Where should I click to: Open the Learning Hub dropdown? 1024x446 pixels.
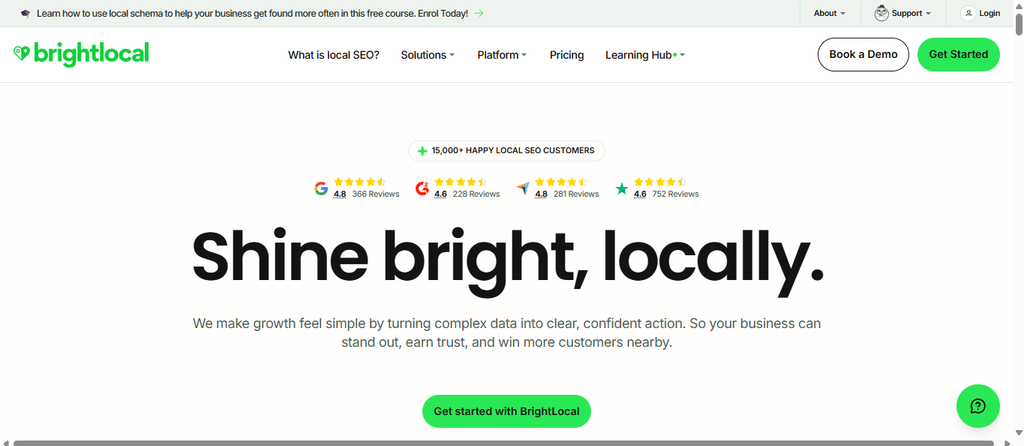[645, 55]
